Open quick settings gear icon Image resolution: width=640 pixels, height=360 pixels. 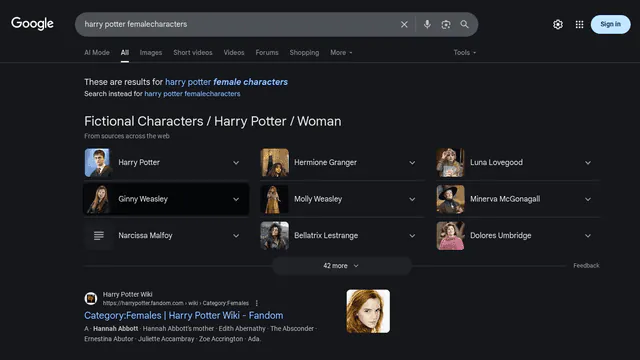[558, 24]
